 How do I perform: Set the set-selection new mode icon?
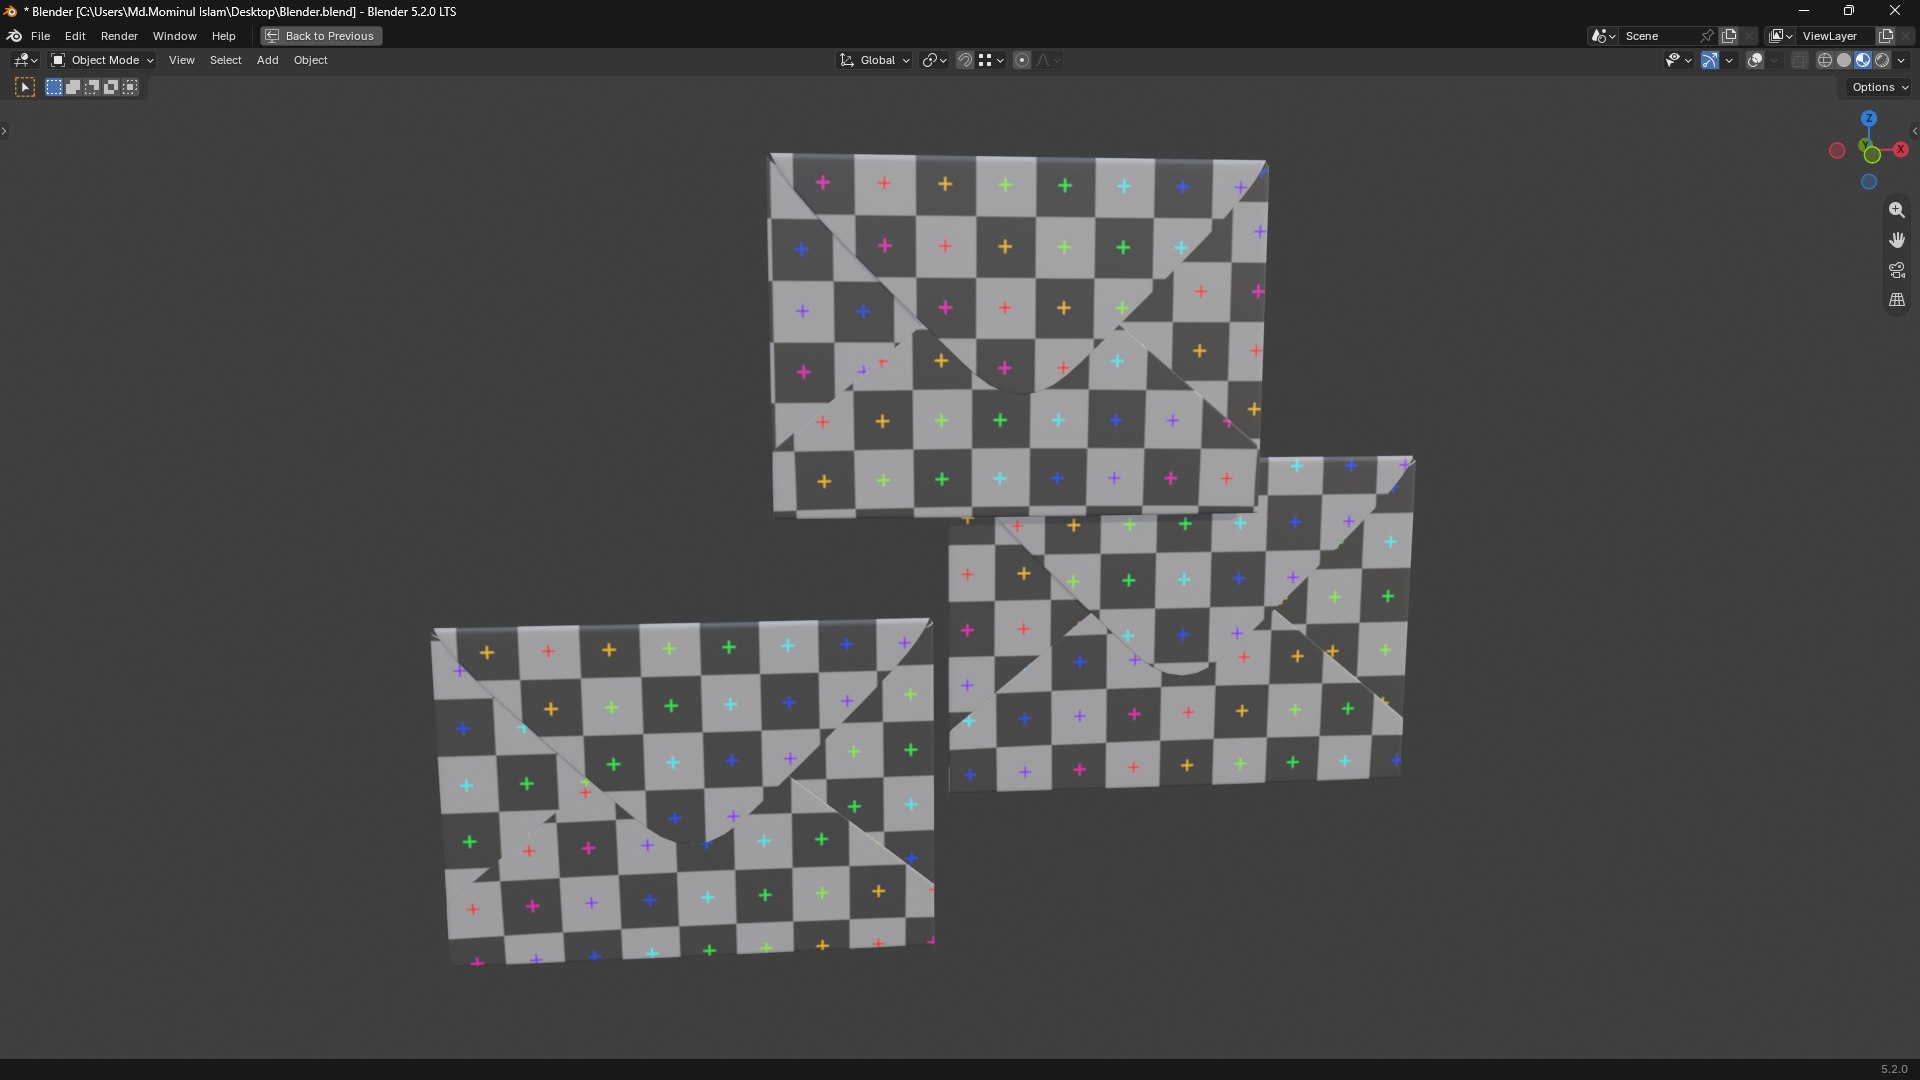point(54,88)
